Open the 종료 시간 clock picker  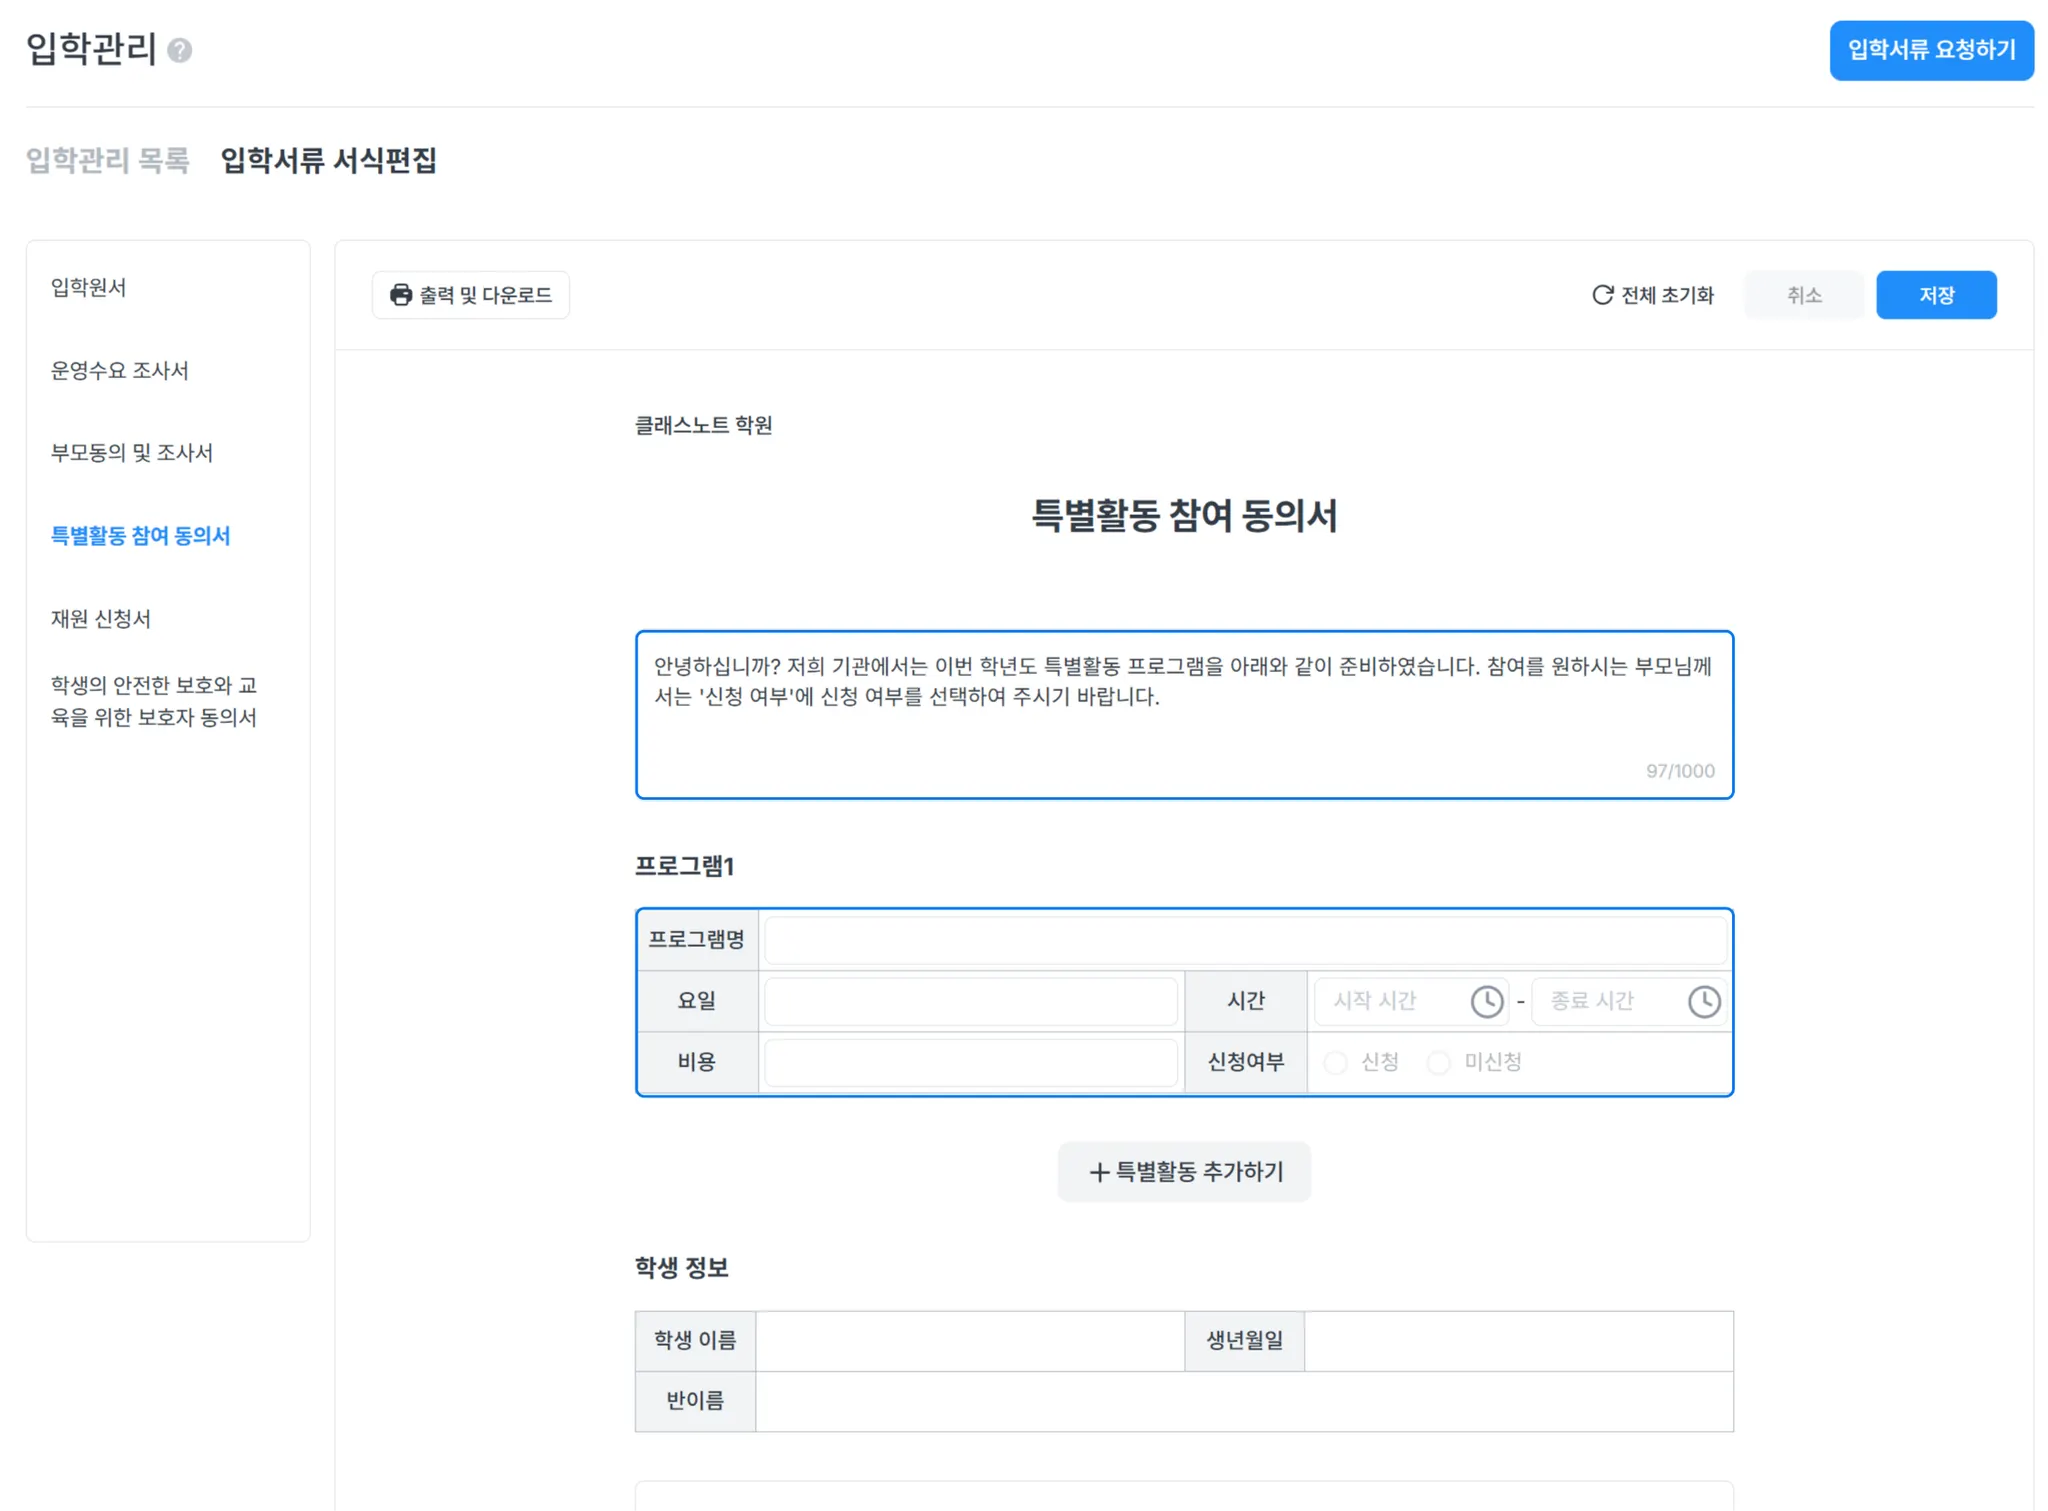coord(1703,1001)
